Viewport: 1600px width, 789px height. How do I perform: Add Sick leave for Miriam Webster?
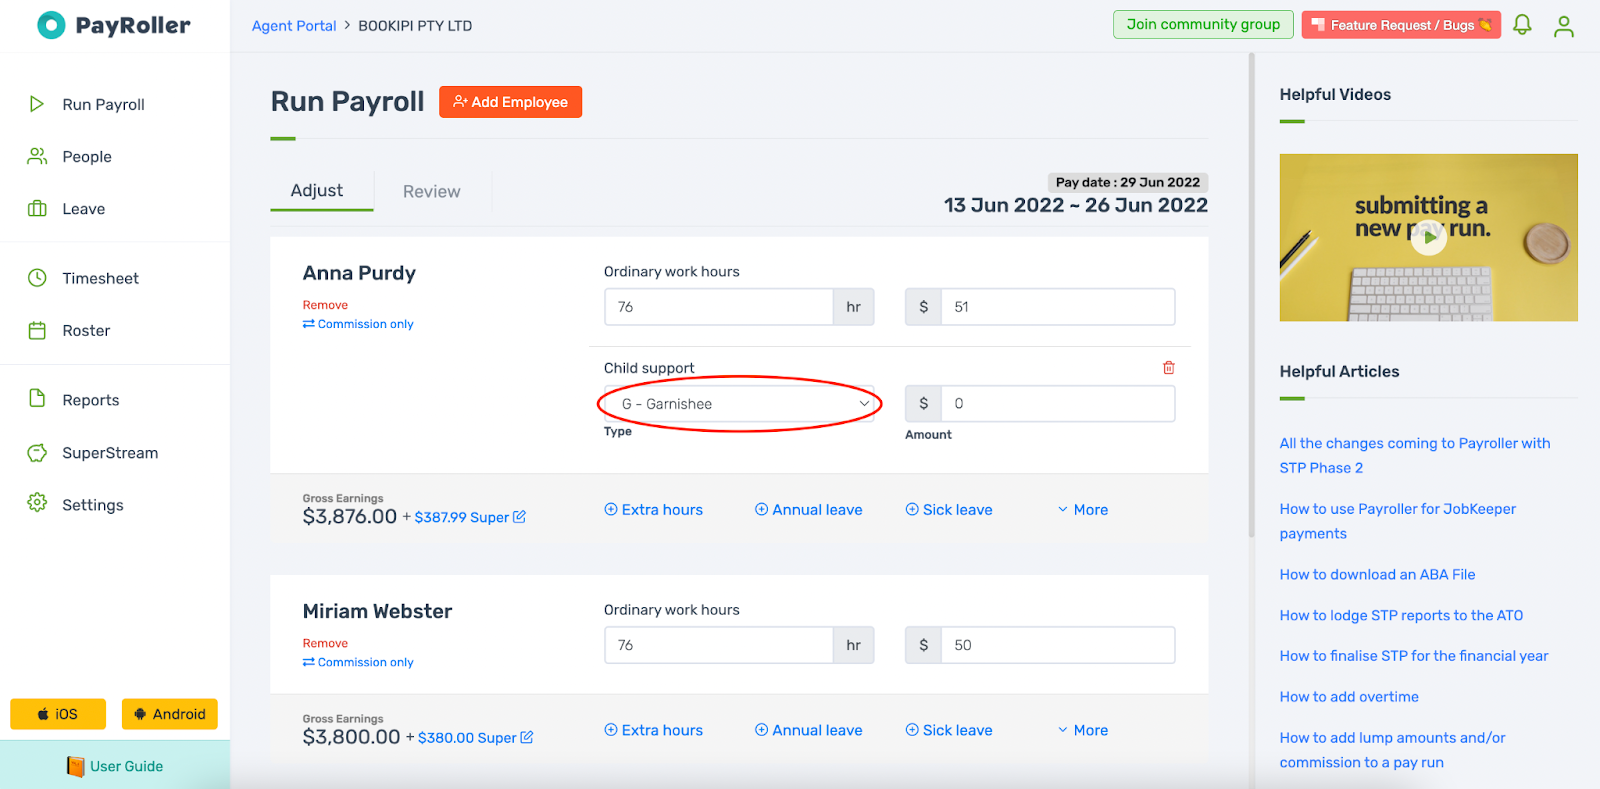click(949, 731)
